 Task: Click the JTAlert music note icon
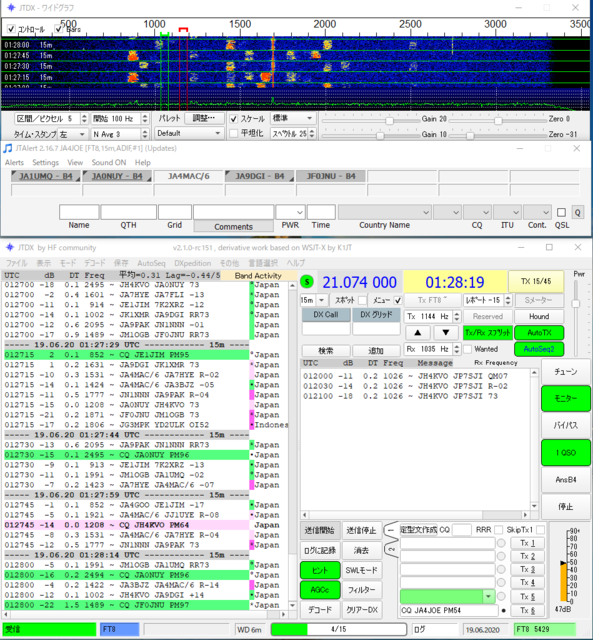tap(8, 148)
